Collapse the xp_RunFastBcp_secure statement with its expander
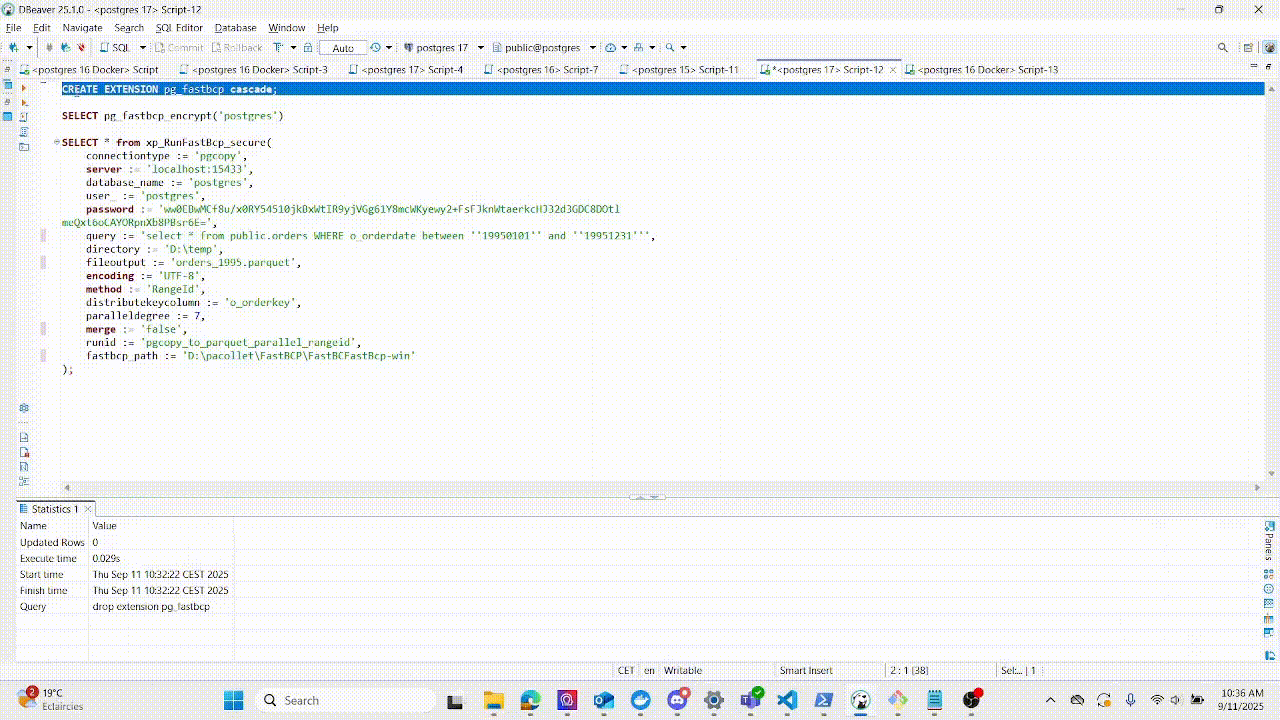Image resolution: width=1280 pixels, height=720 pixels. click(56, 142)
